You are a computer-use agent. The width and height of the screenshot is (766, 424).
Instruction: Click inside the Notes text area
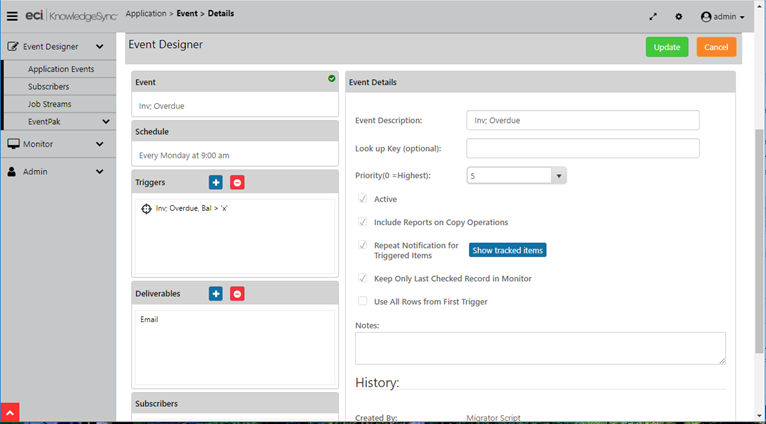(540, 348)
